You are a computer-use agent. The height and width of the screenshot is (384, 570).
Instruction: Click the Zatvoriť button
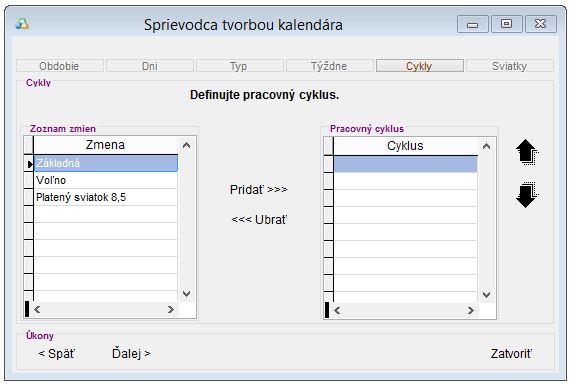511,353
